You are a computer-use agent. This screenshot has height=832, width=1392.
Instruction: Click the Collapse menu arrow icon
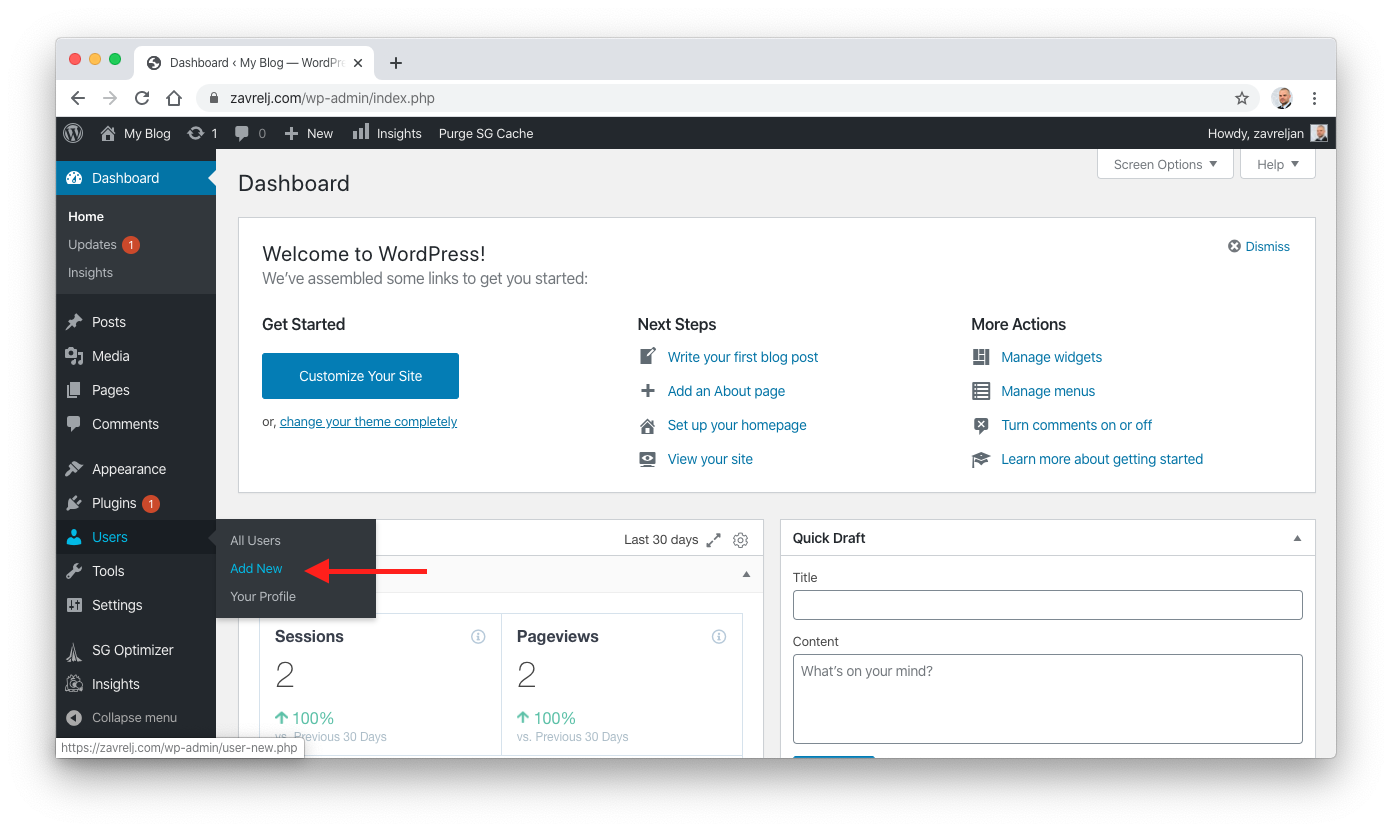(74, 718)
